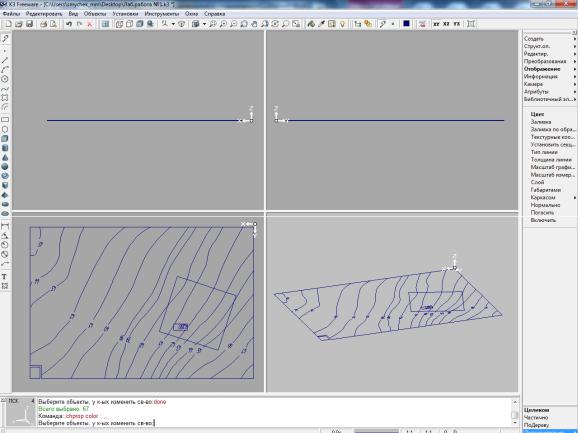Select the arc tool in left toolbar
This screenshot has height=433, width=578.
[5, 70]
